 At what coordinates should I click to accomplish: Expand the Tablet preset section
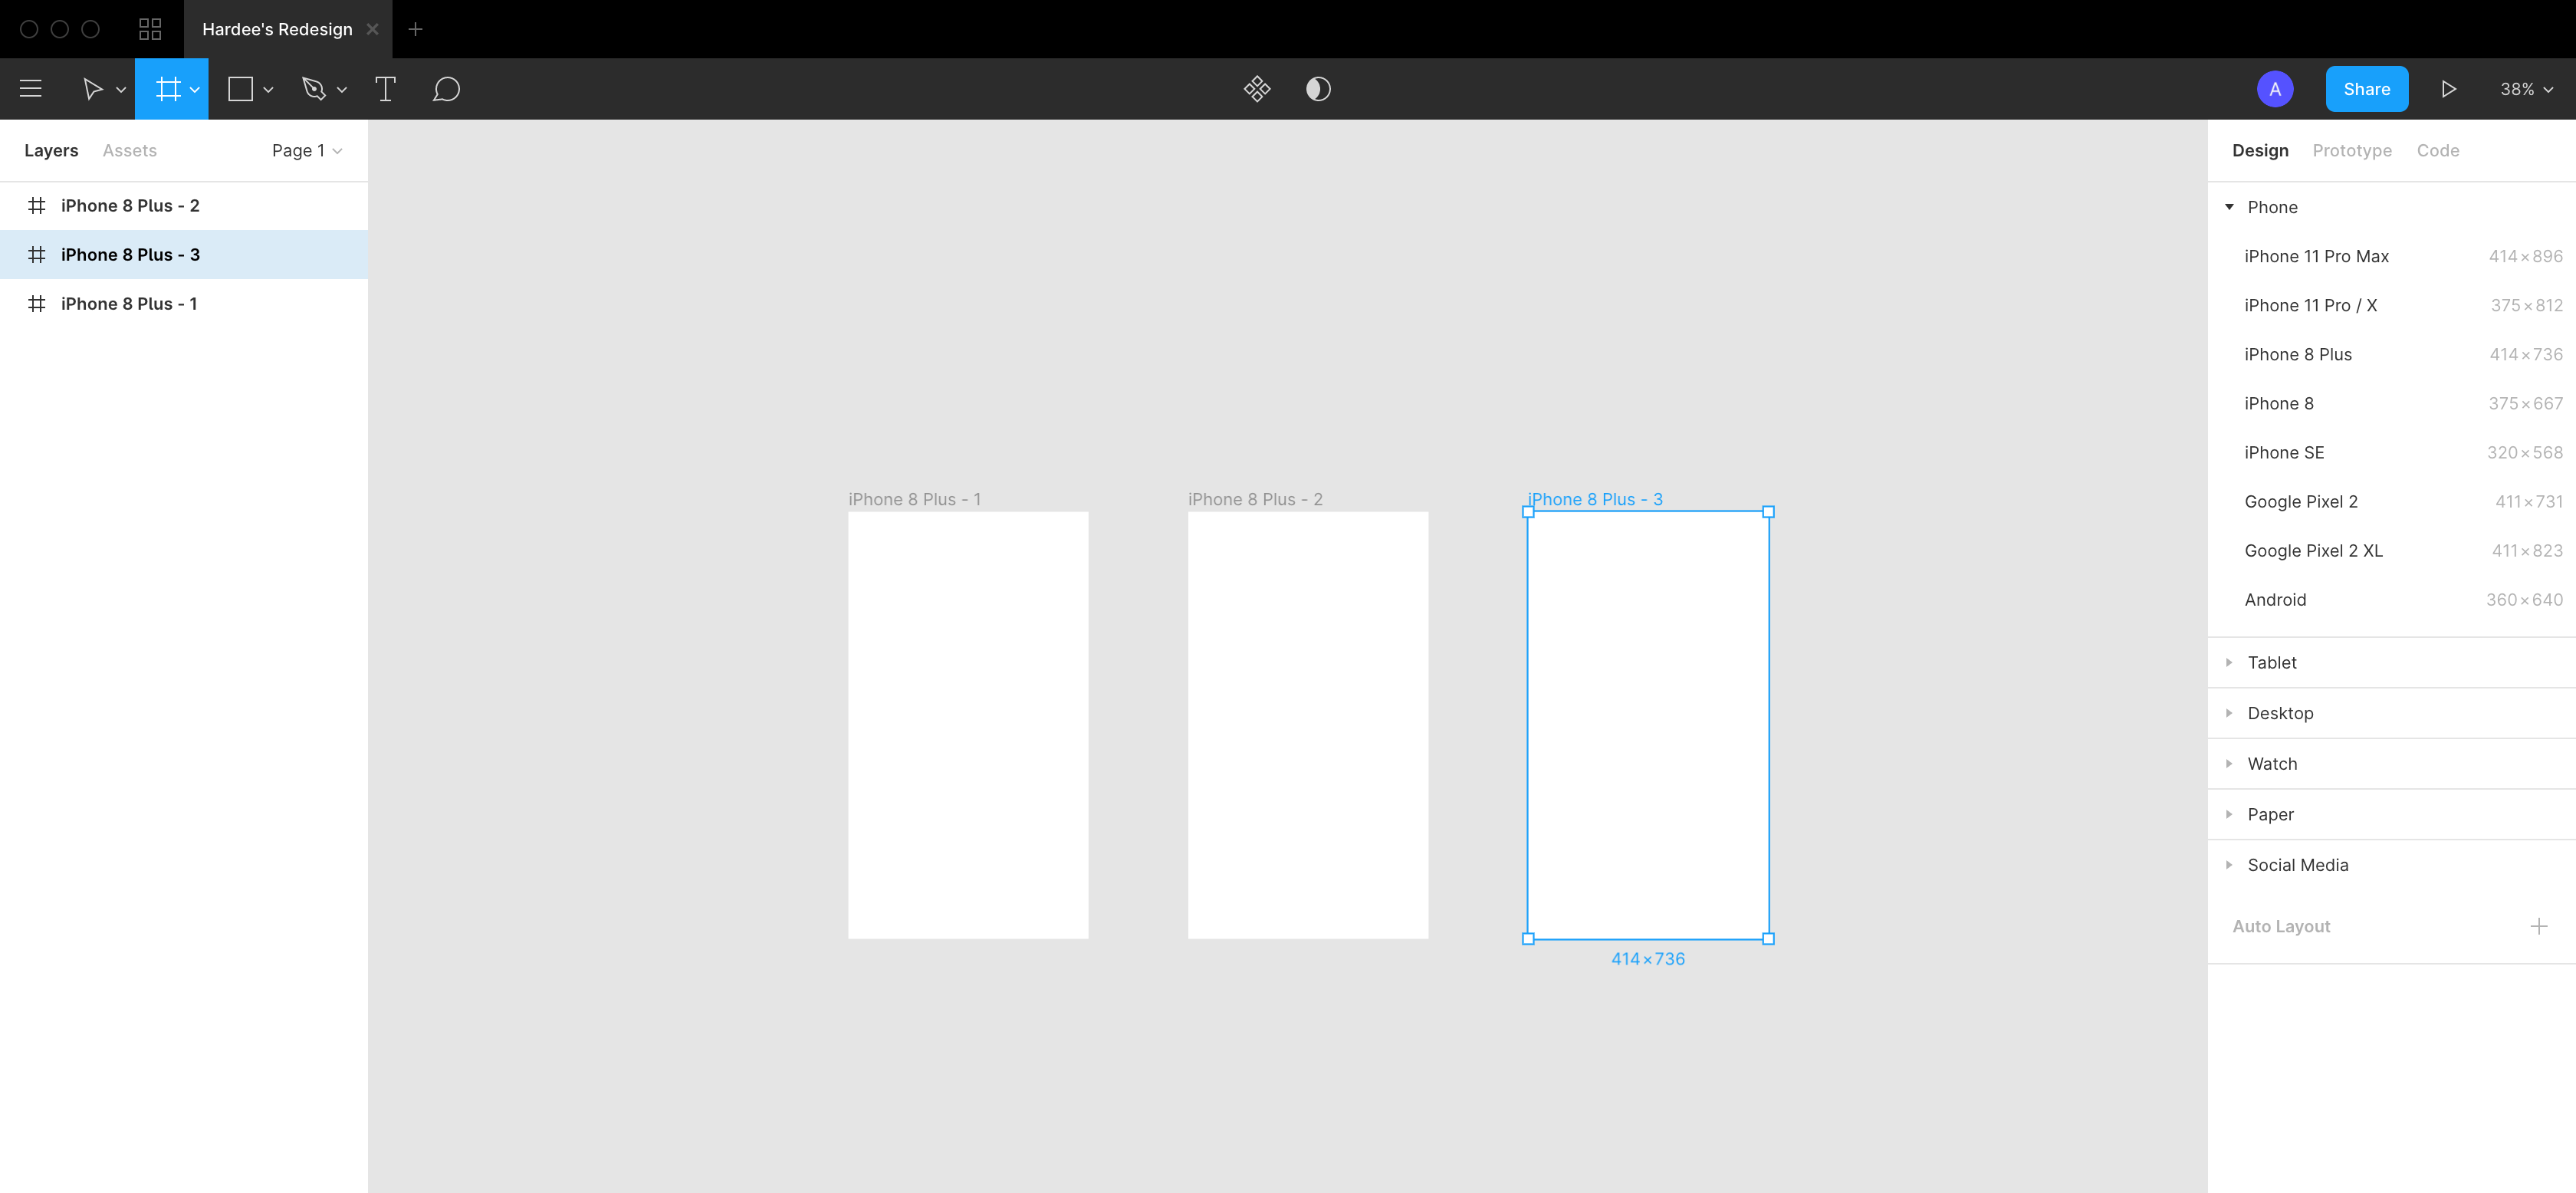(x=2229, y=662)
